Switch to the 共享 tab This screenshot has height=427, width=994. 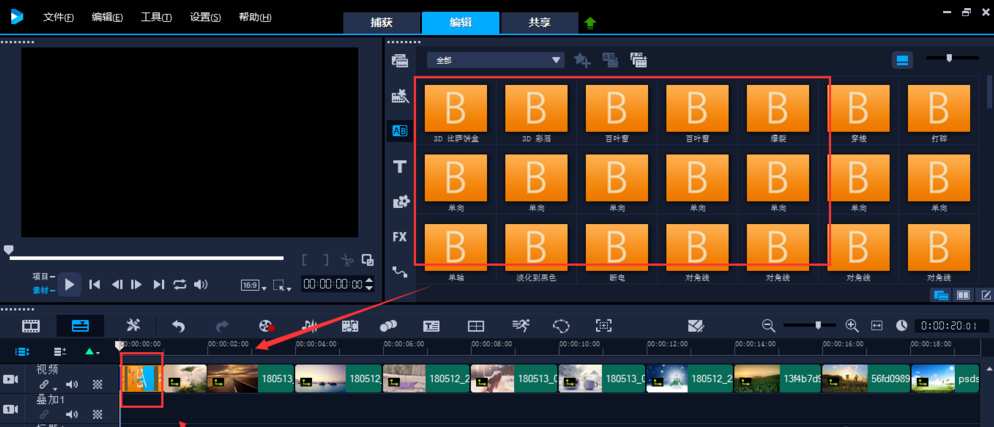(539, 22)
